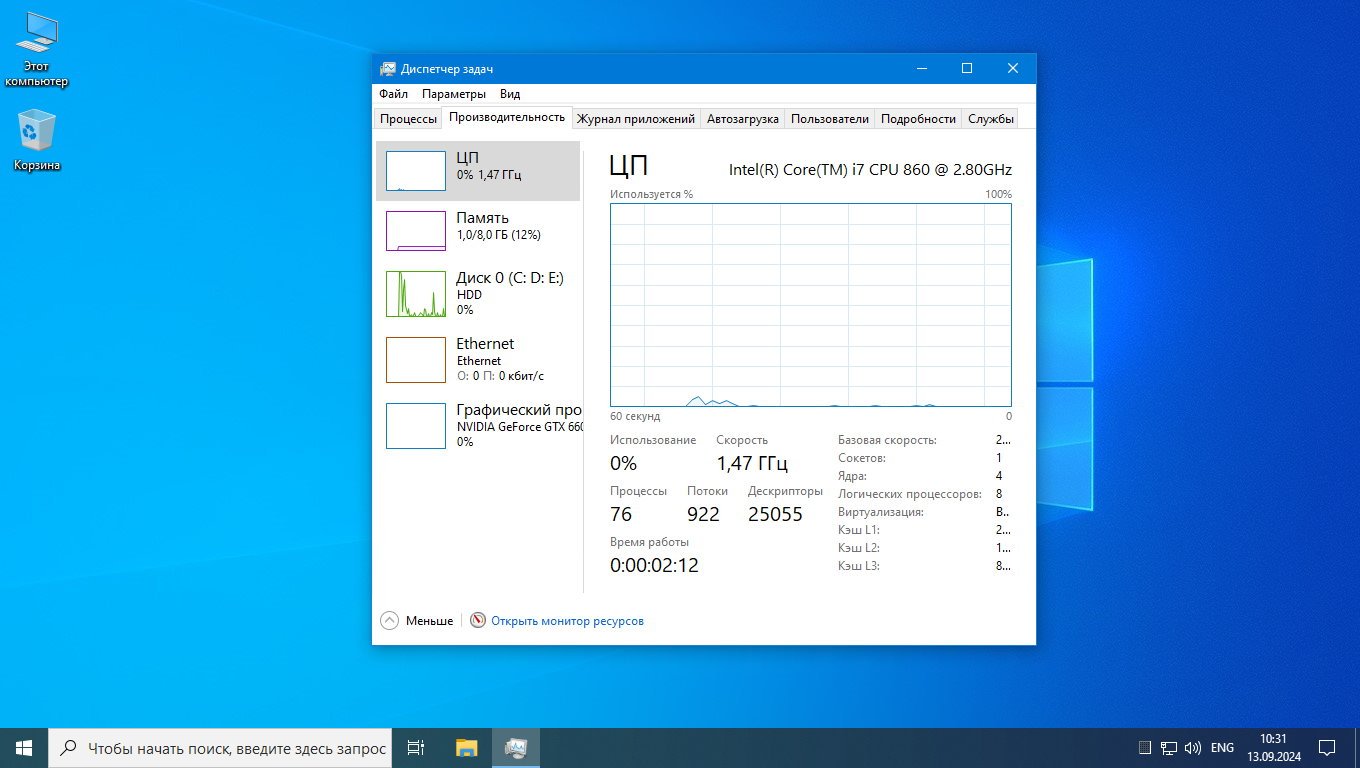Click Открыть монитор ресурсов link
Image resolution: width=1360 pixels, height=768 pixels.
pyautogui.click(x=567, y=621)
